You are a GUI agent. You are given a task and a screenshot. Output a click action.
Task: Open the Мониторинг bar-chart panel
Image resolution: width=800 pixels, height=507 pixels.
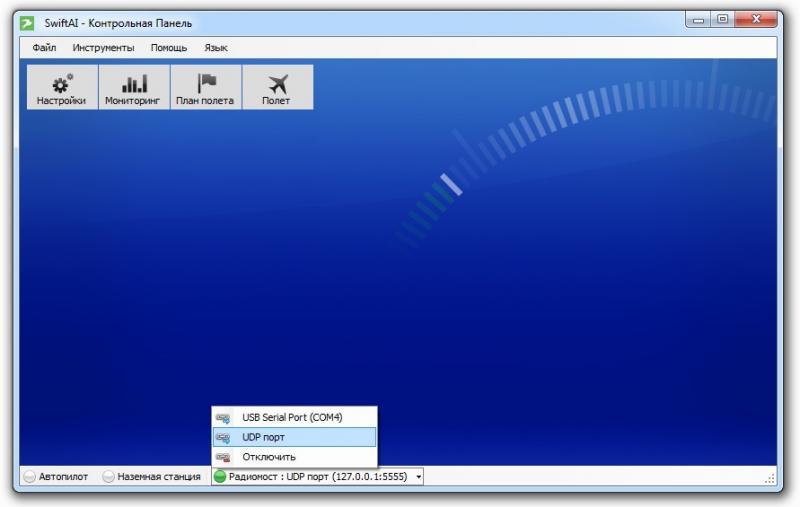click(x=134, y=88)
